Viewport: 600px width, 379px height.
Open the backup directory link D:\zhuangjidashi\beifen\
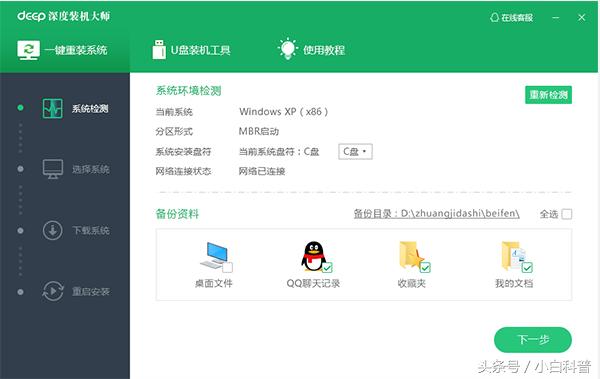pyautogui.click(x=436, y=214)
